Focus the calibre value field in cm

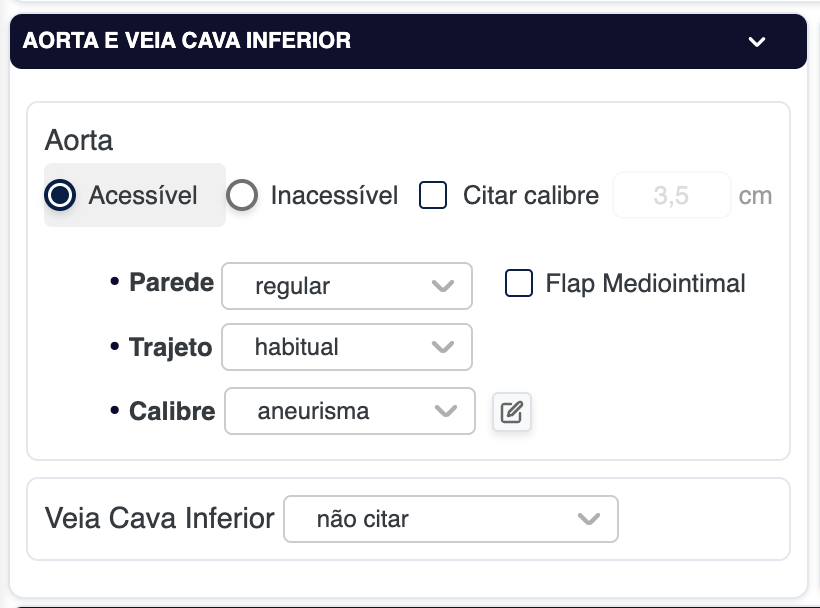pyautogui.click(x=671, y=195)
